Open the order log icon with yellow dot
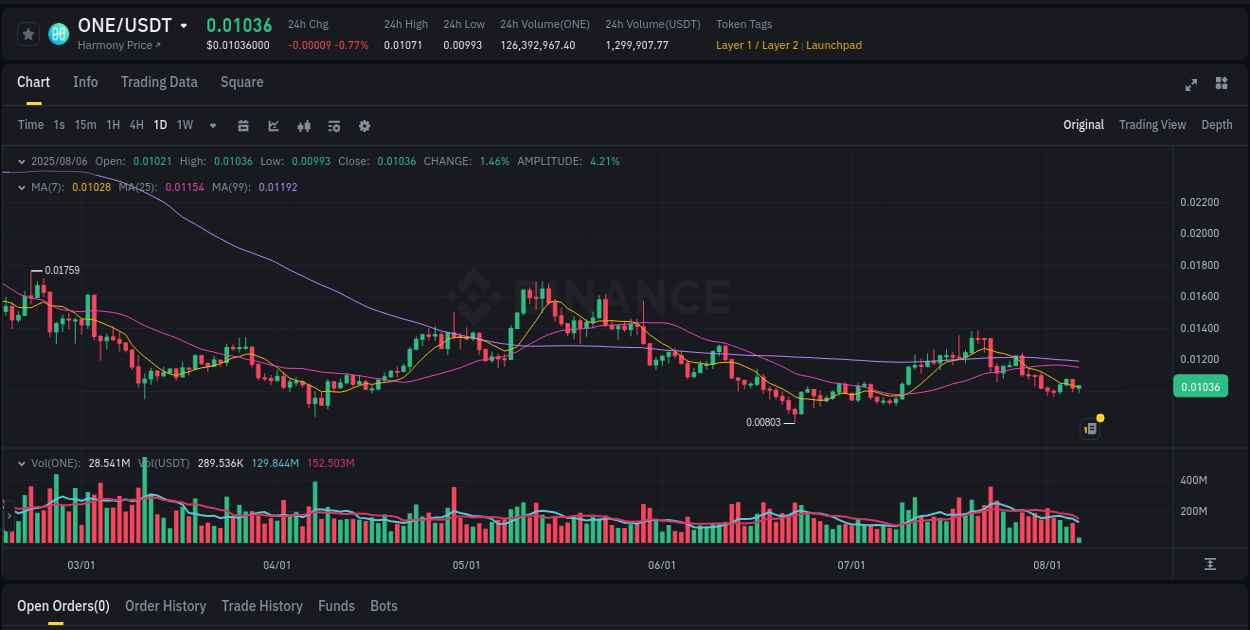This screenshot has width=1250, height=630. point(1089,428)
